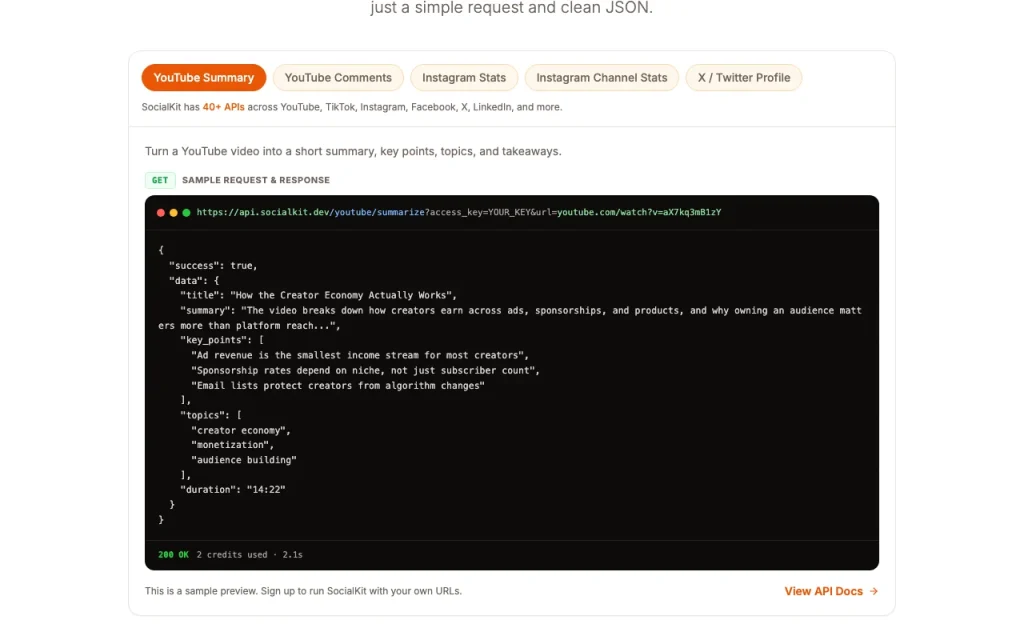Screen dimensions: 1024x640
Task: Click the "Turn a YouTube video into a short summary" description
Action: (x=353, y=152)
